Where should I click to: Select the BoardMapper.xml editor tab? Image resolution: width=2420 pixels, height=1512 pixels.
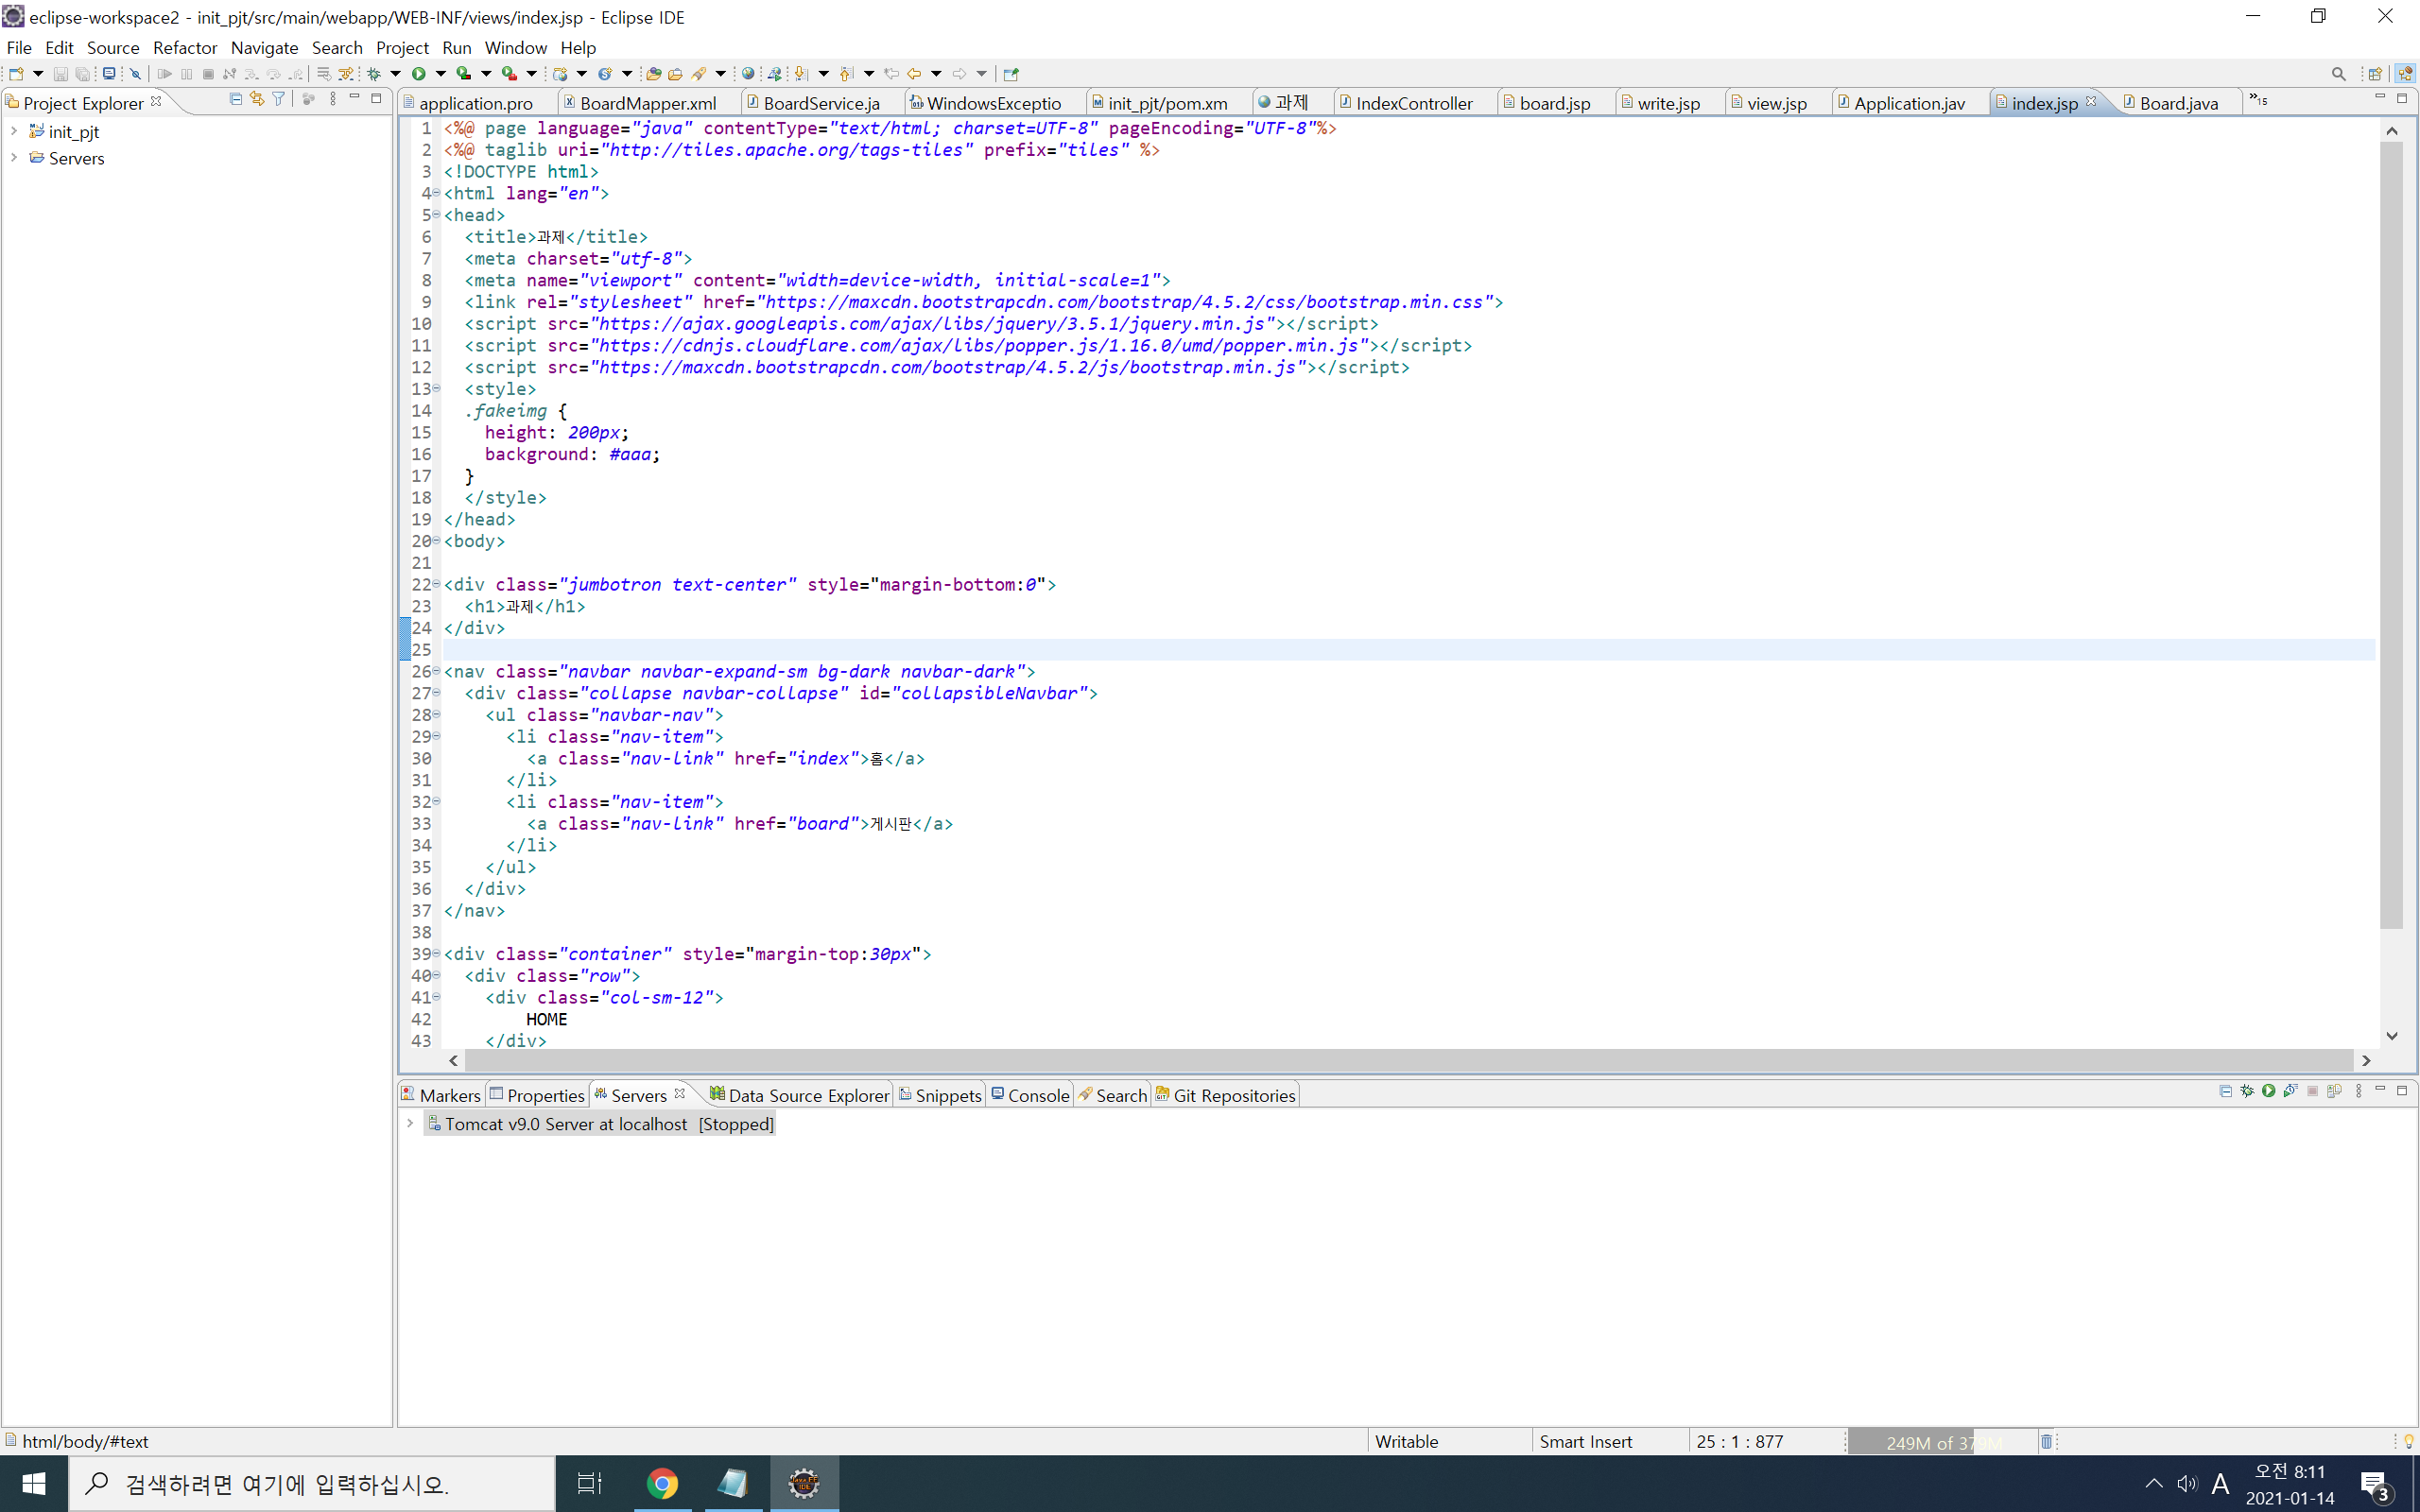pyautogui.click(x=648, y=102)
